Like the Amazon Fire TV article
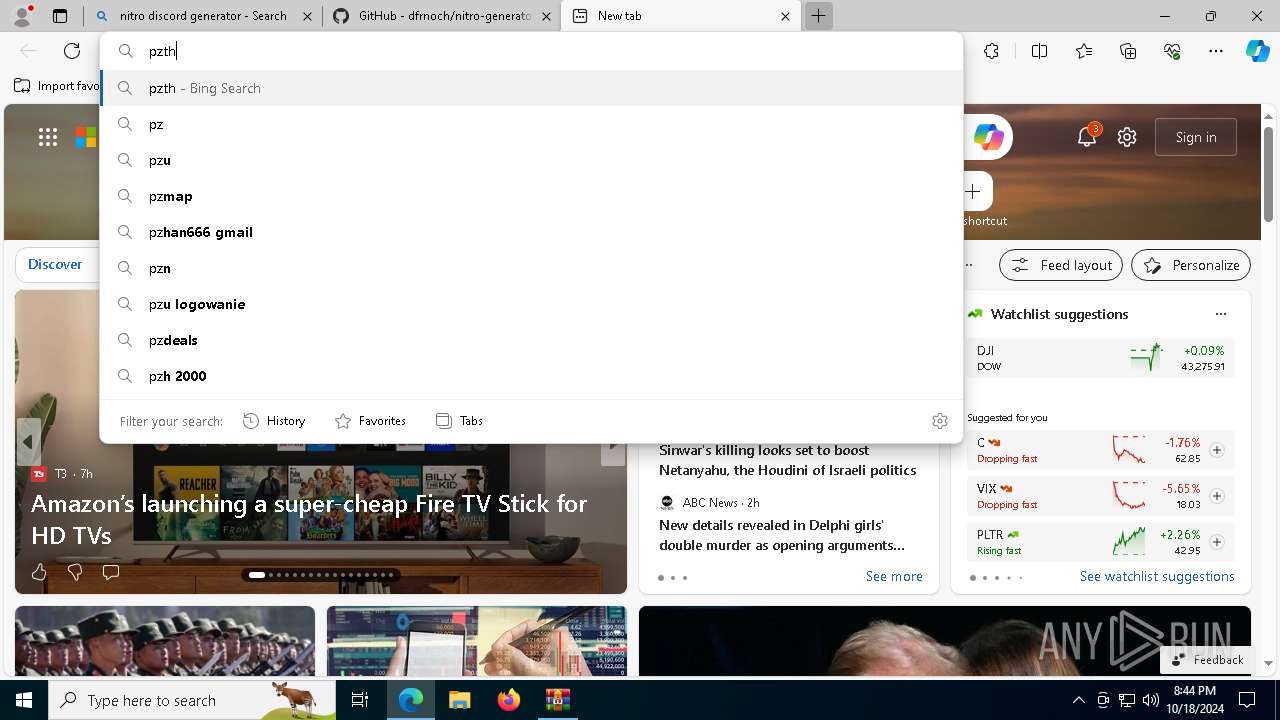Viewport: 1280px width, 720px height. click(39, 572)
